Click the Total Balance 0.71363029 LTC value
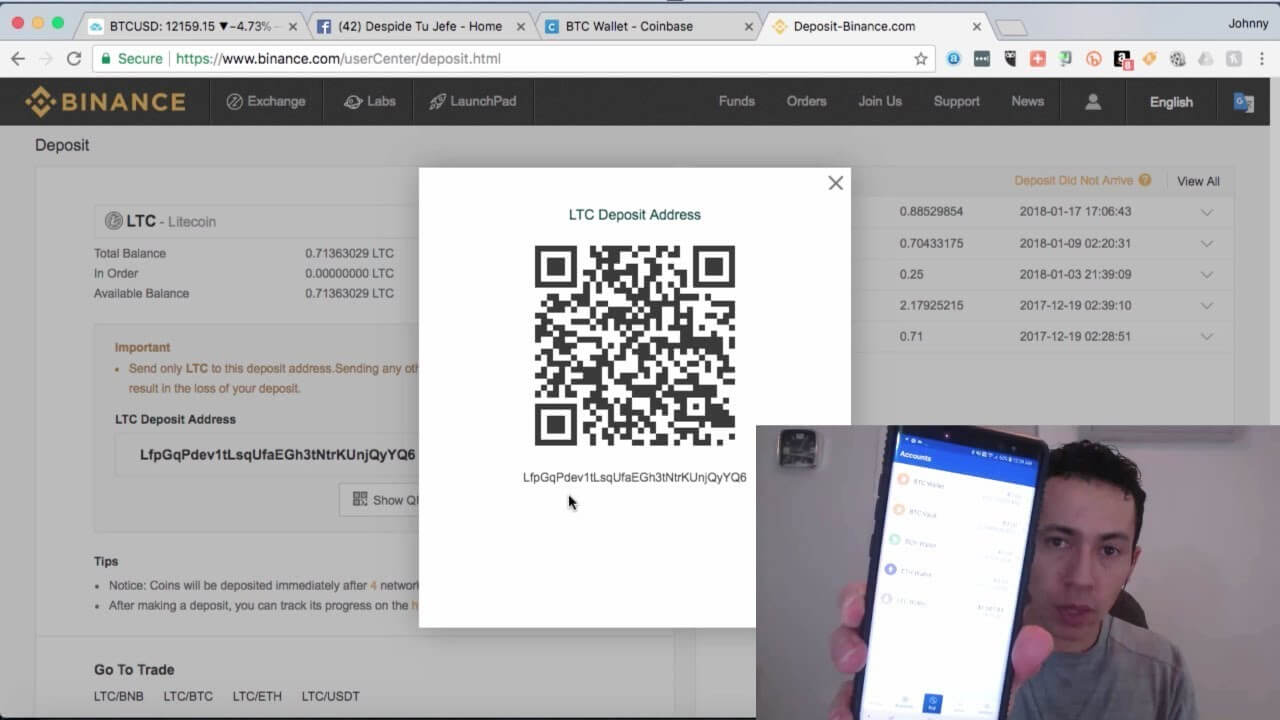 pos(349,254)
